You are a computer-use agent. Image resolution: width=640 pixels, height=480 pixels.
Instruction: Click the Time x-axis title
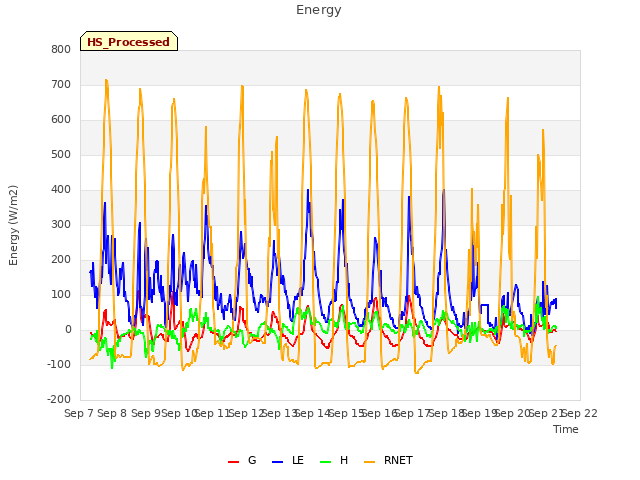coord(566,429)
